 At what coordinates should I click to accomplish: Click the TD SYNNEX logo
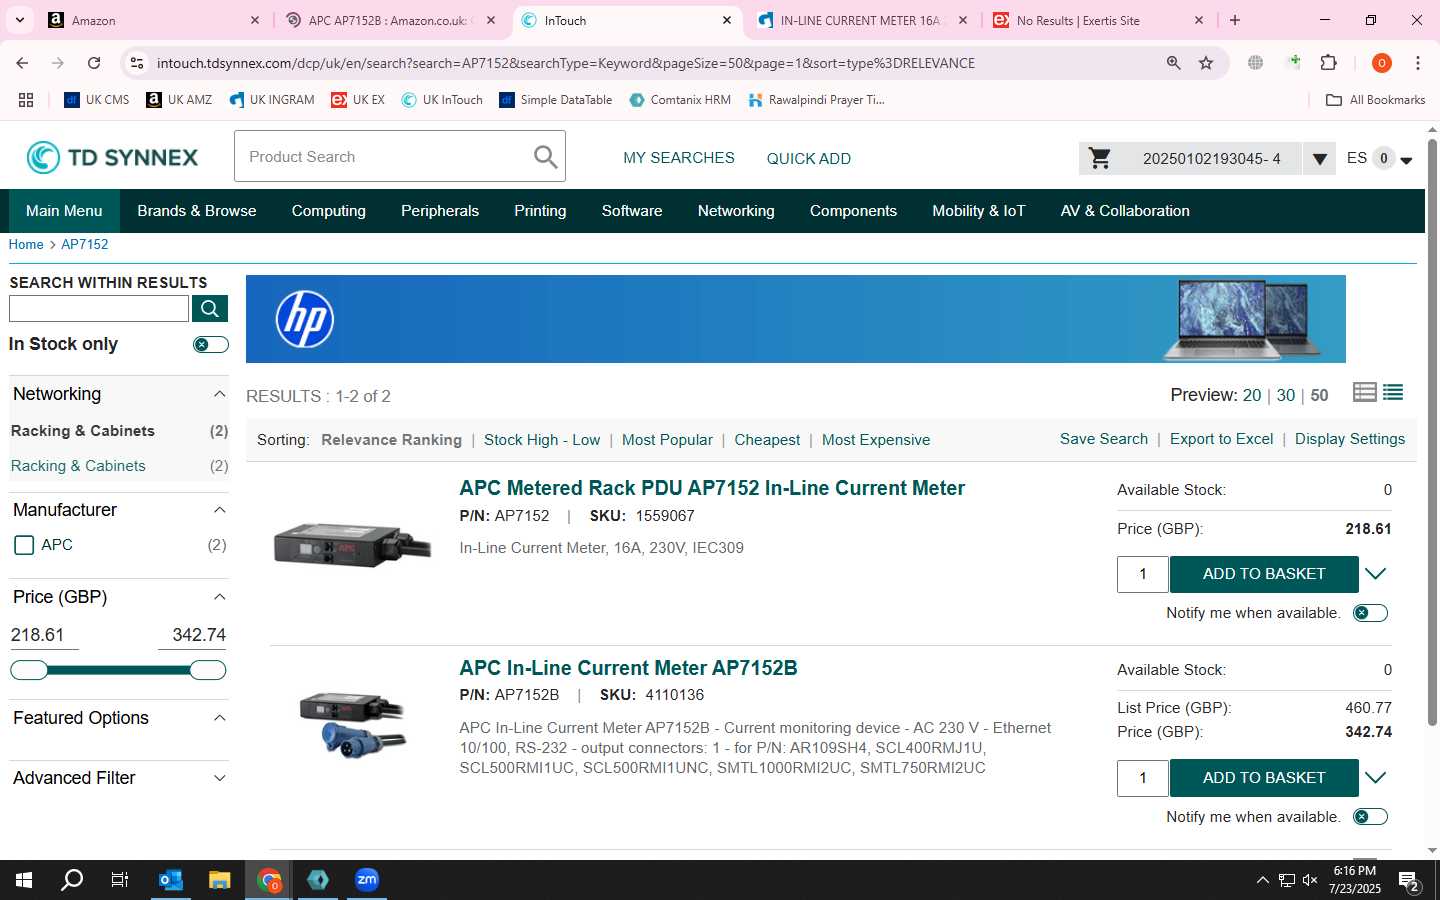[112, 157]
